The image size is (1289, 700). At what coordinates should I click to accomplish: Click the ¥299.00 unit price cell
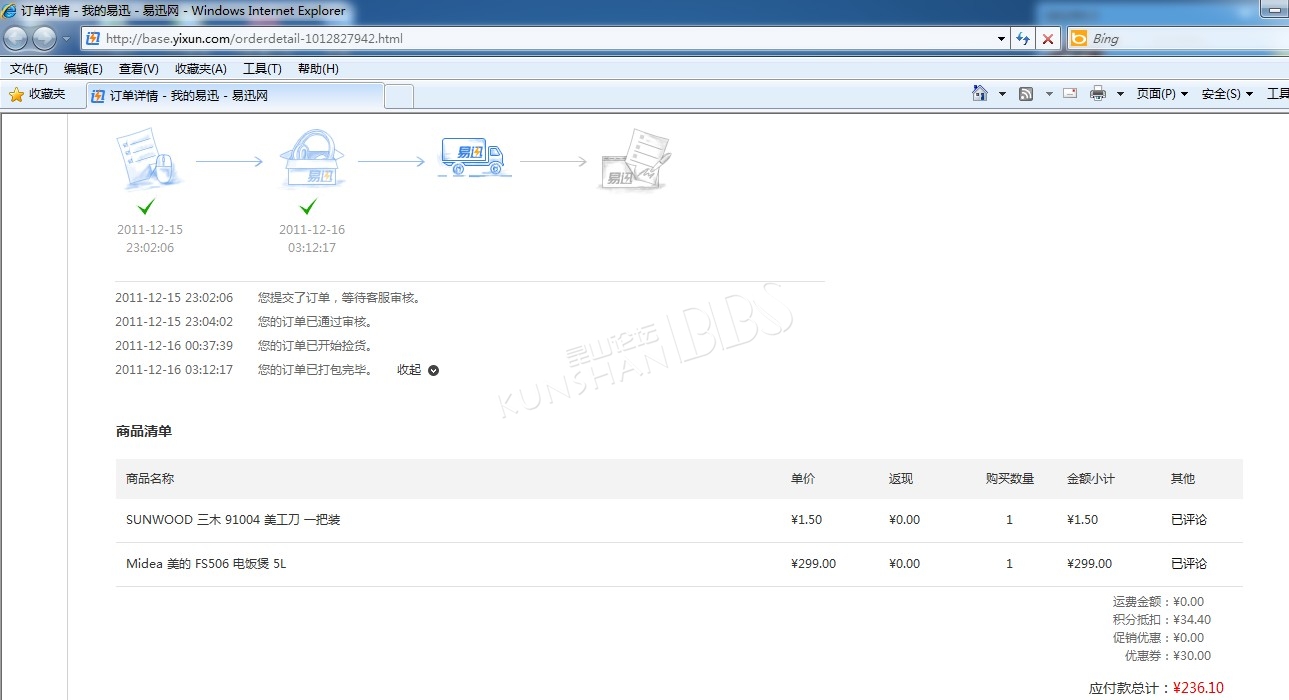pyautogui.click(x=813, y=564)
